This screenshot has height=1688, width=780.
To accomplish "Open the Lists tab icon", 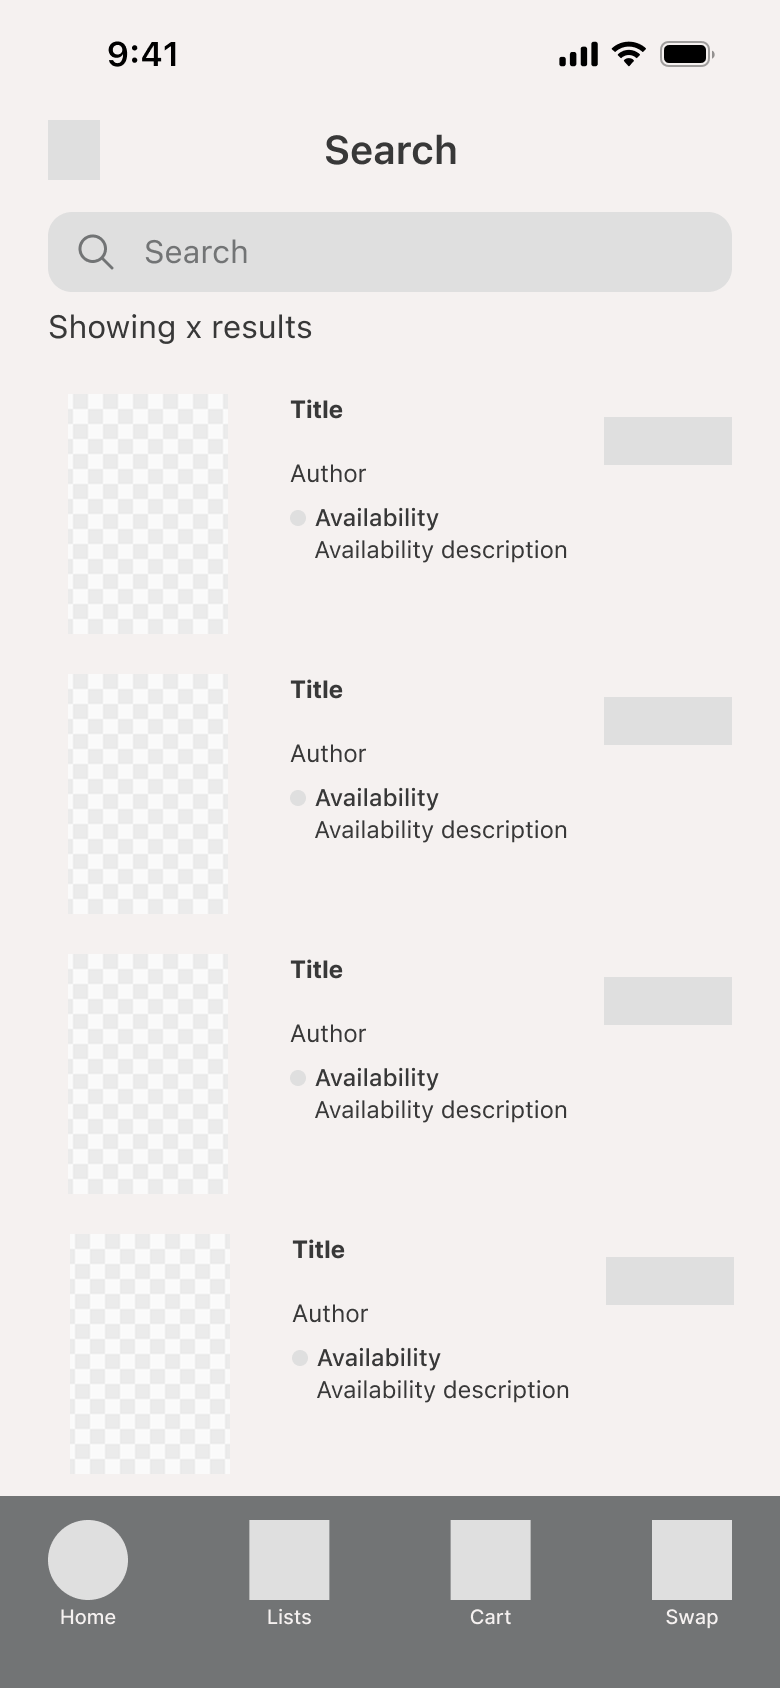I will click(289, 1560).
